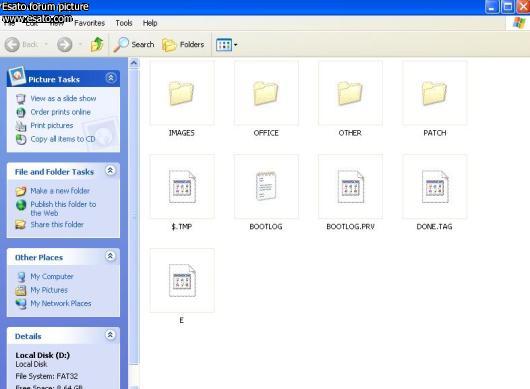Screen dimensions: 530x389
Task: Click the Make a new folder icon
Action: [x=21, y=191]
